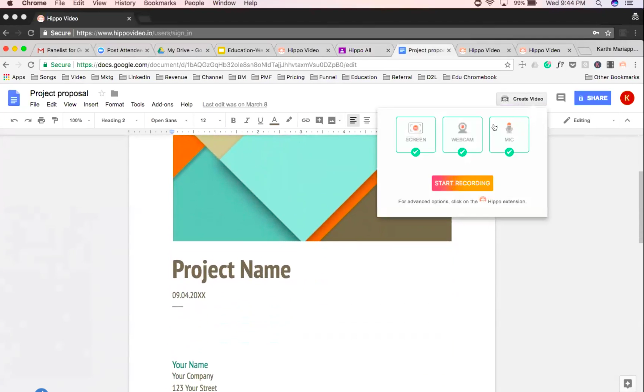Open the Editing mode dropdown

click(589, 120)
